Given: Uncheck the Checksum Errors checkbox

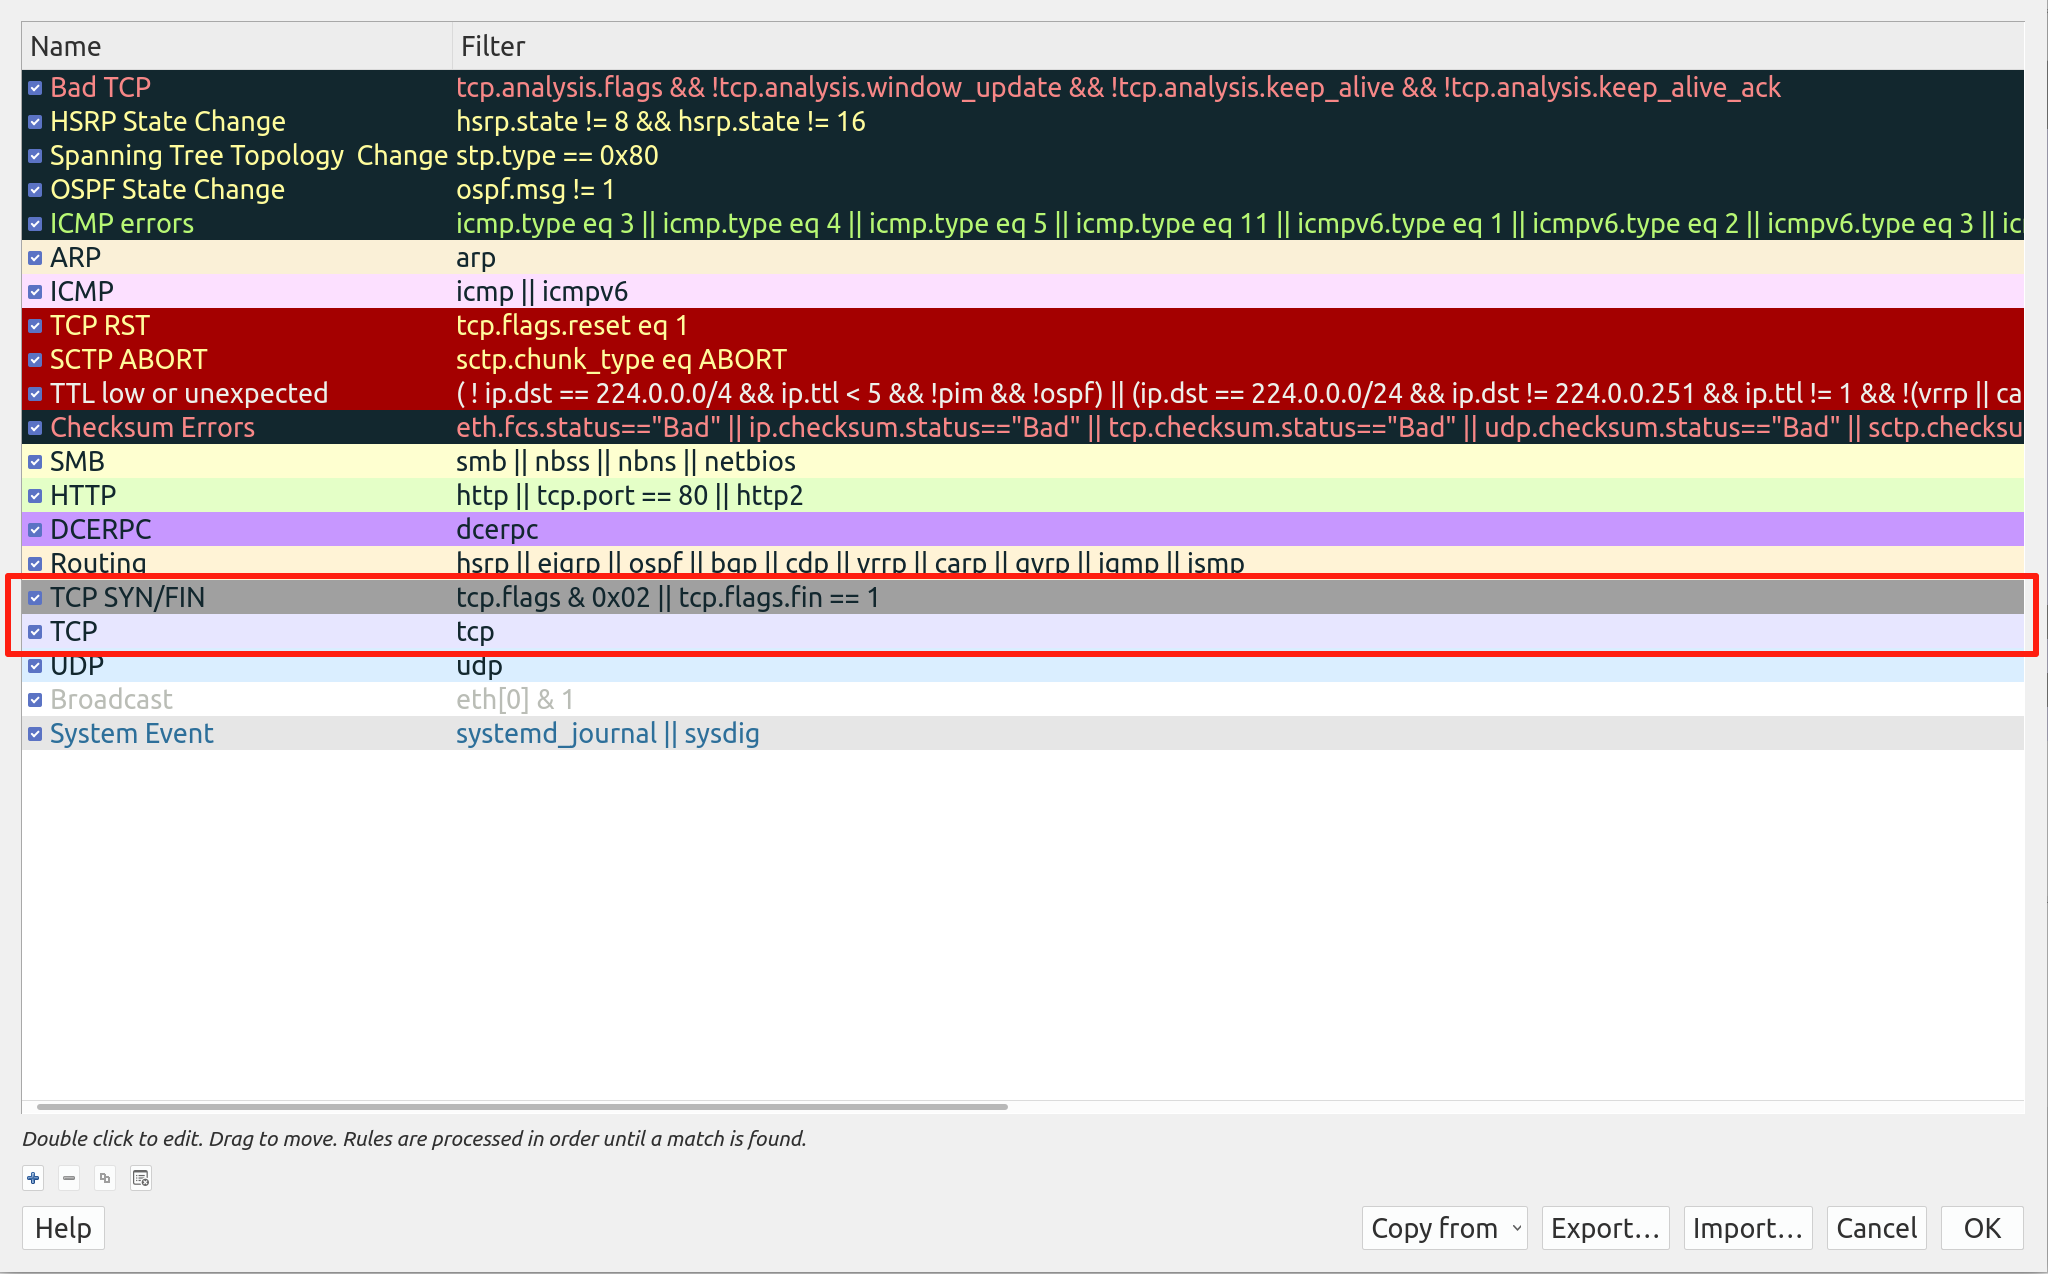Looking at the screenshot, I should pos(35,428).
